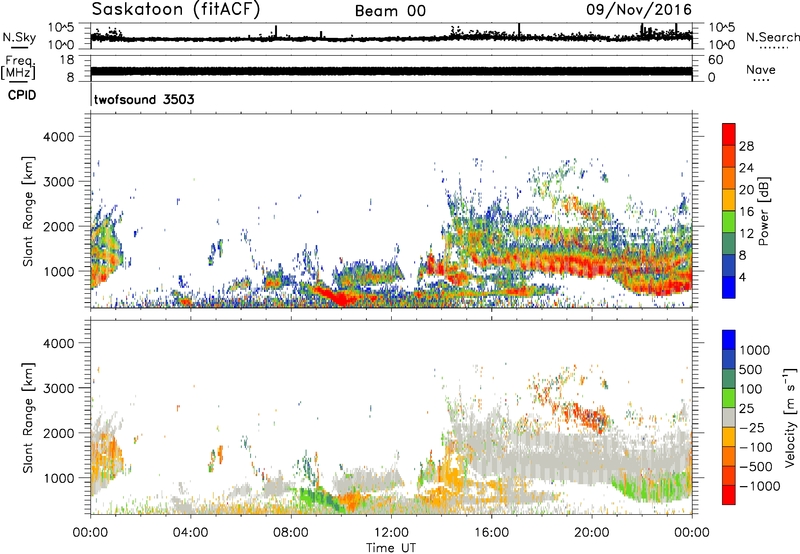
Task: Click the '18' frequency axis tick
Action: coord(67,60)
